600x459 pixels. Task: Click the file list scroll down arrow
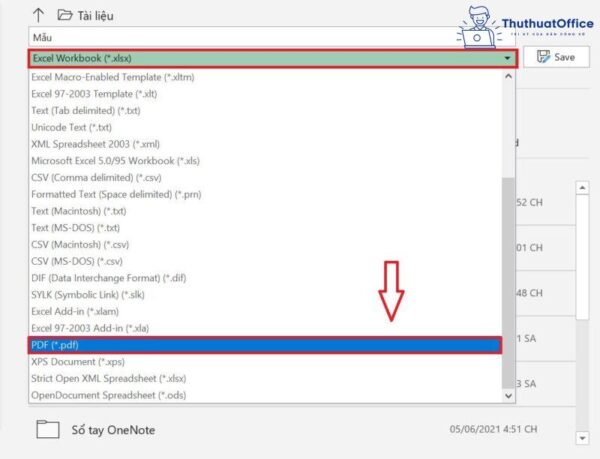coord(582,438)
